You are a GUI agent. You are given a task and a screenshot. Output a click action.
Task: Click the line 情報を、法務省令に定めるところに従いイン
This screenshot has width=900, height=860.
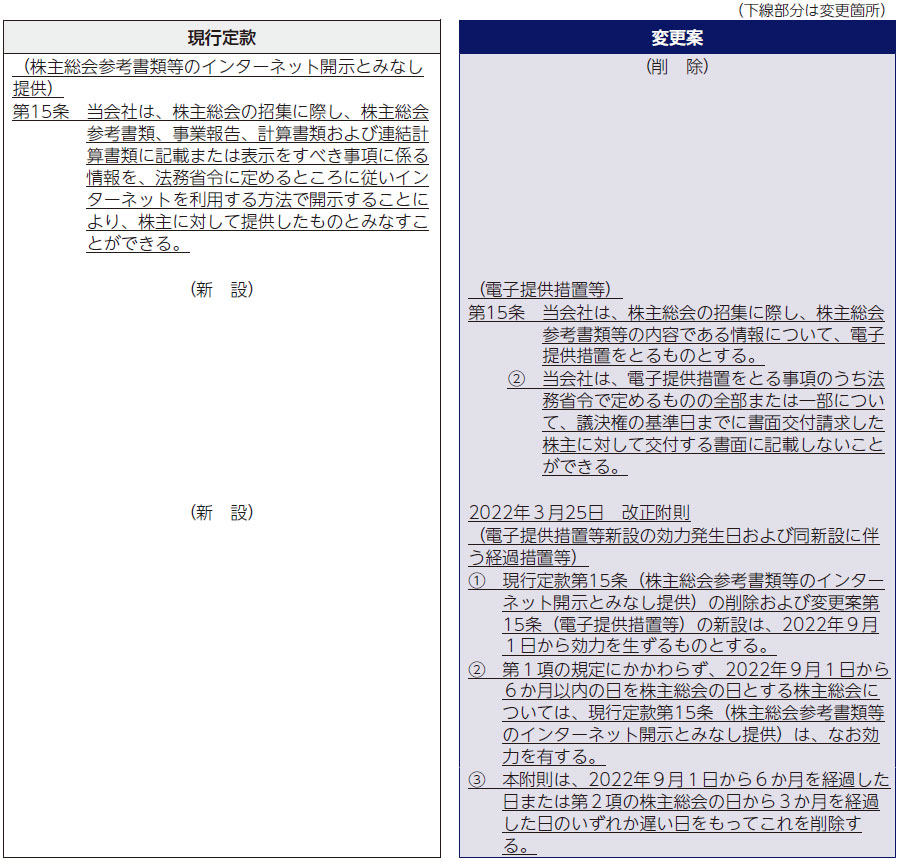[x=258, y=178]
